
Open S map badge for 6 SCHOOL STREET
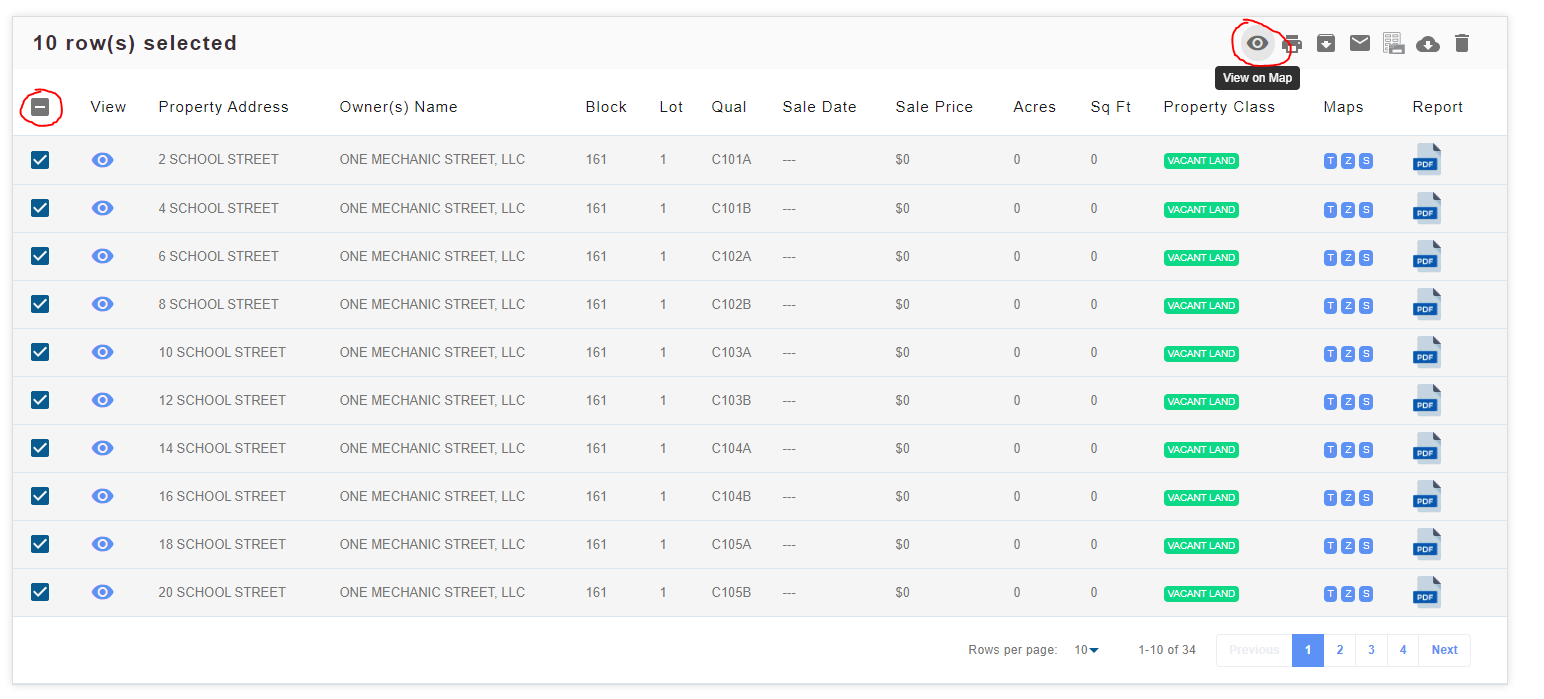click(1366, 257)
